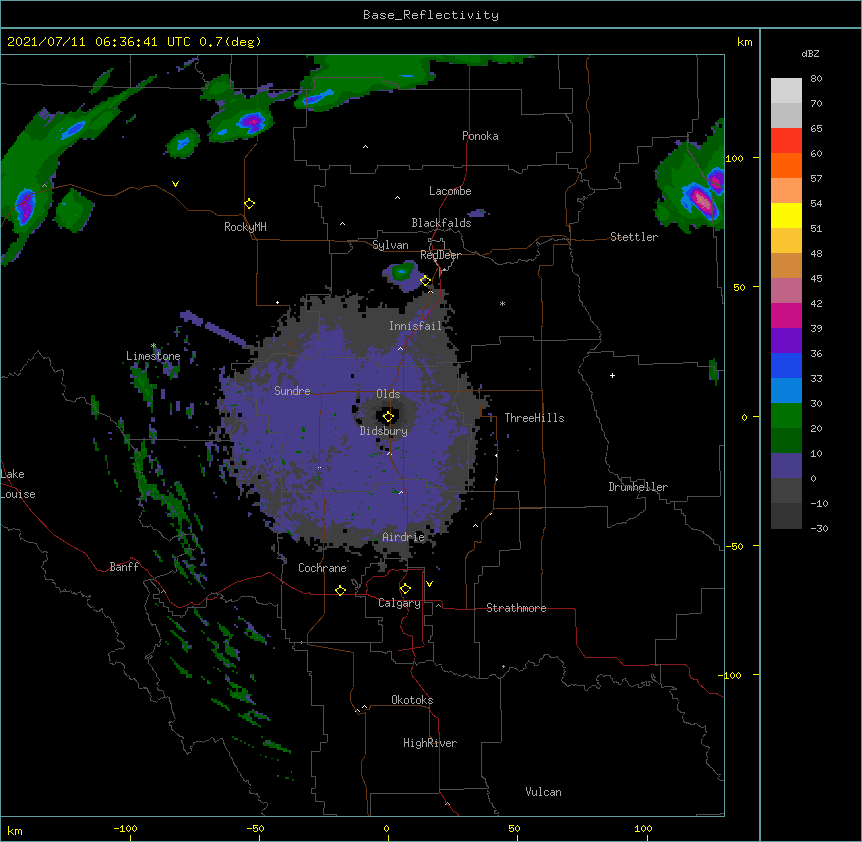Click the Ponoka city label
The image size is (862, 842).
[x=480, y=136]
